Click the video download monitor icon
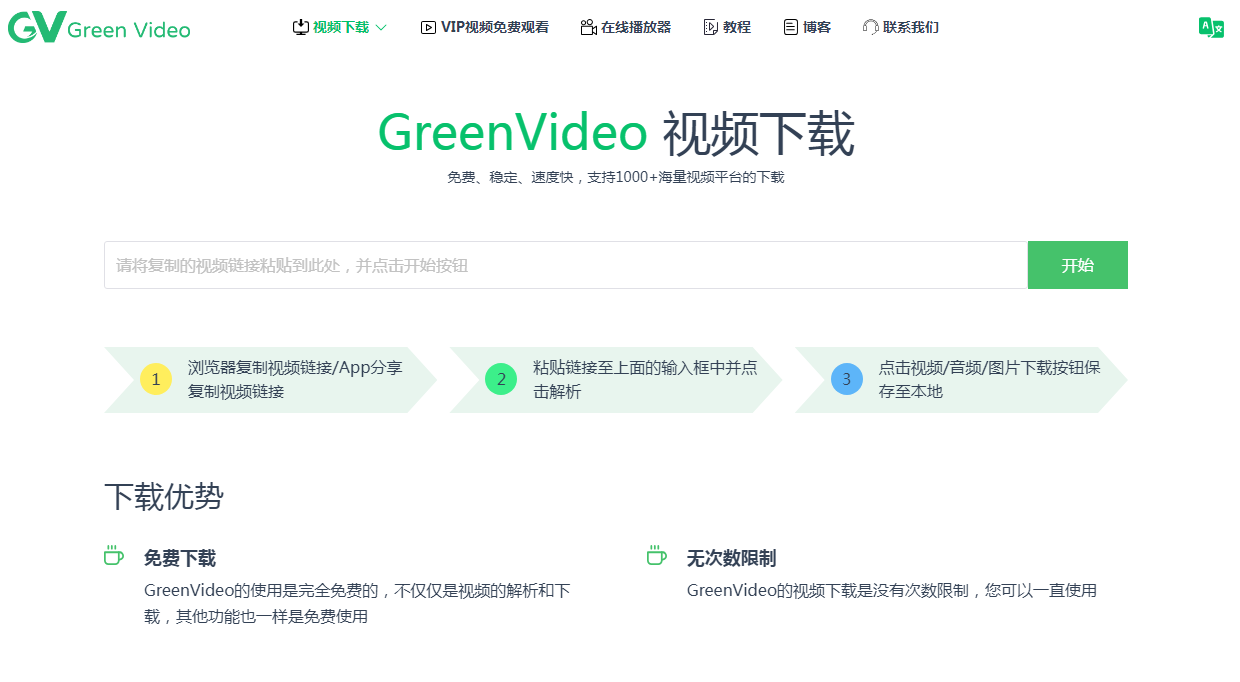 click(300, 27)
